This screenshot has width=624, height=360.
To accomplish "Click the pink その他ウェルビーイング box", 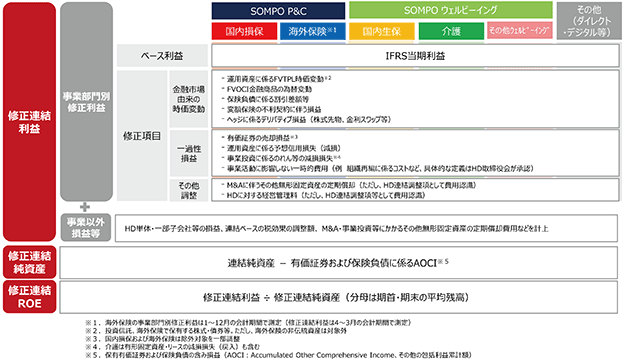I will [519, 30].
